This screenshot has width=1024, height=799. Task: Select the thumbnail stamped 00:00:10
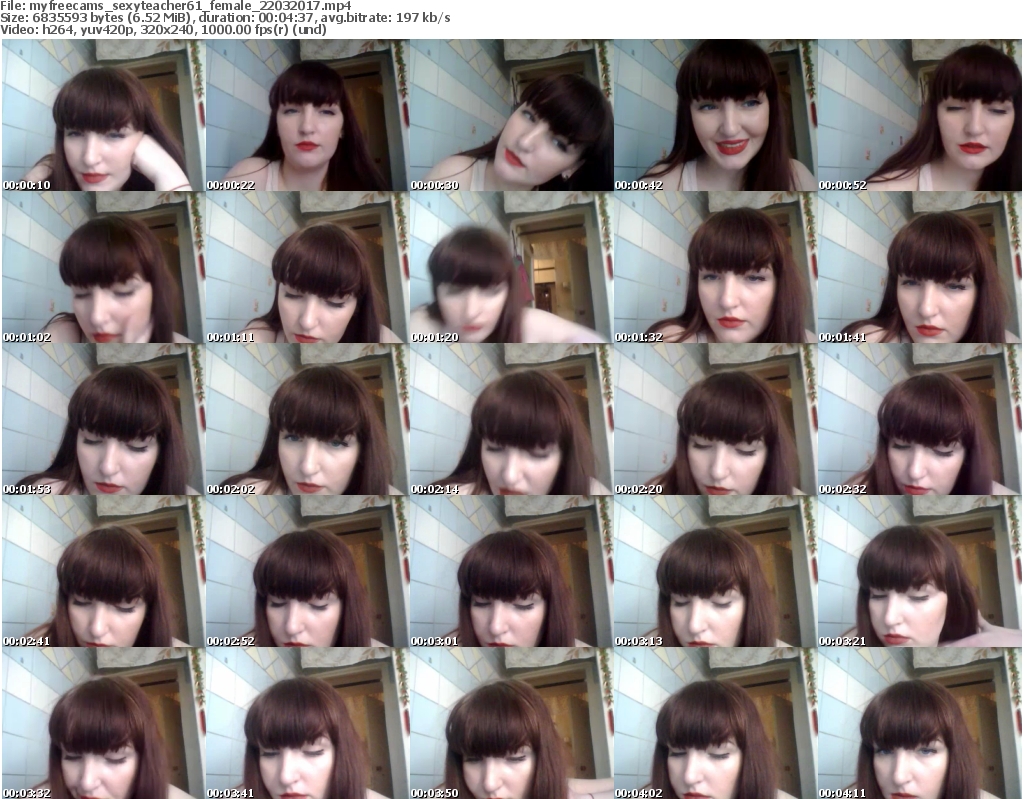103,115
